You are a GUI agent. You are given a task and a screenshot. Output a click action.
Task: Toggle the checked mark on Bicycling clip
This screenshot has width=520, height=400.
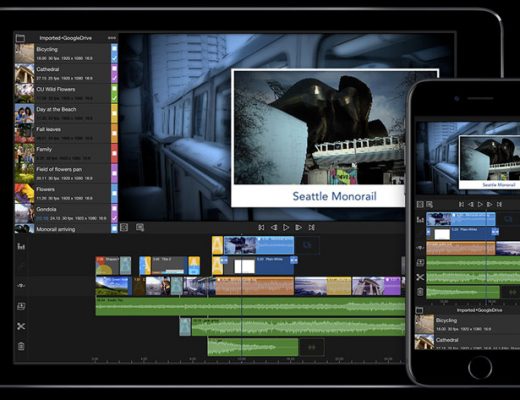click(x=114, y=58)
